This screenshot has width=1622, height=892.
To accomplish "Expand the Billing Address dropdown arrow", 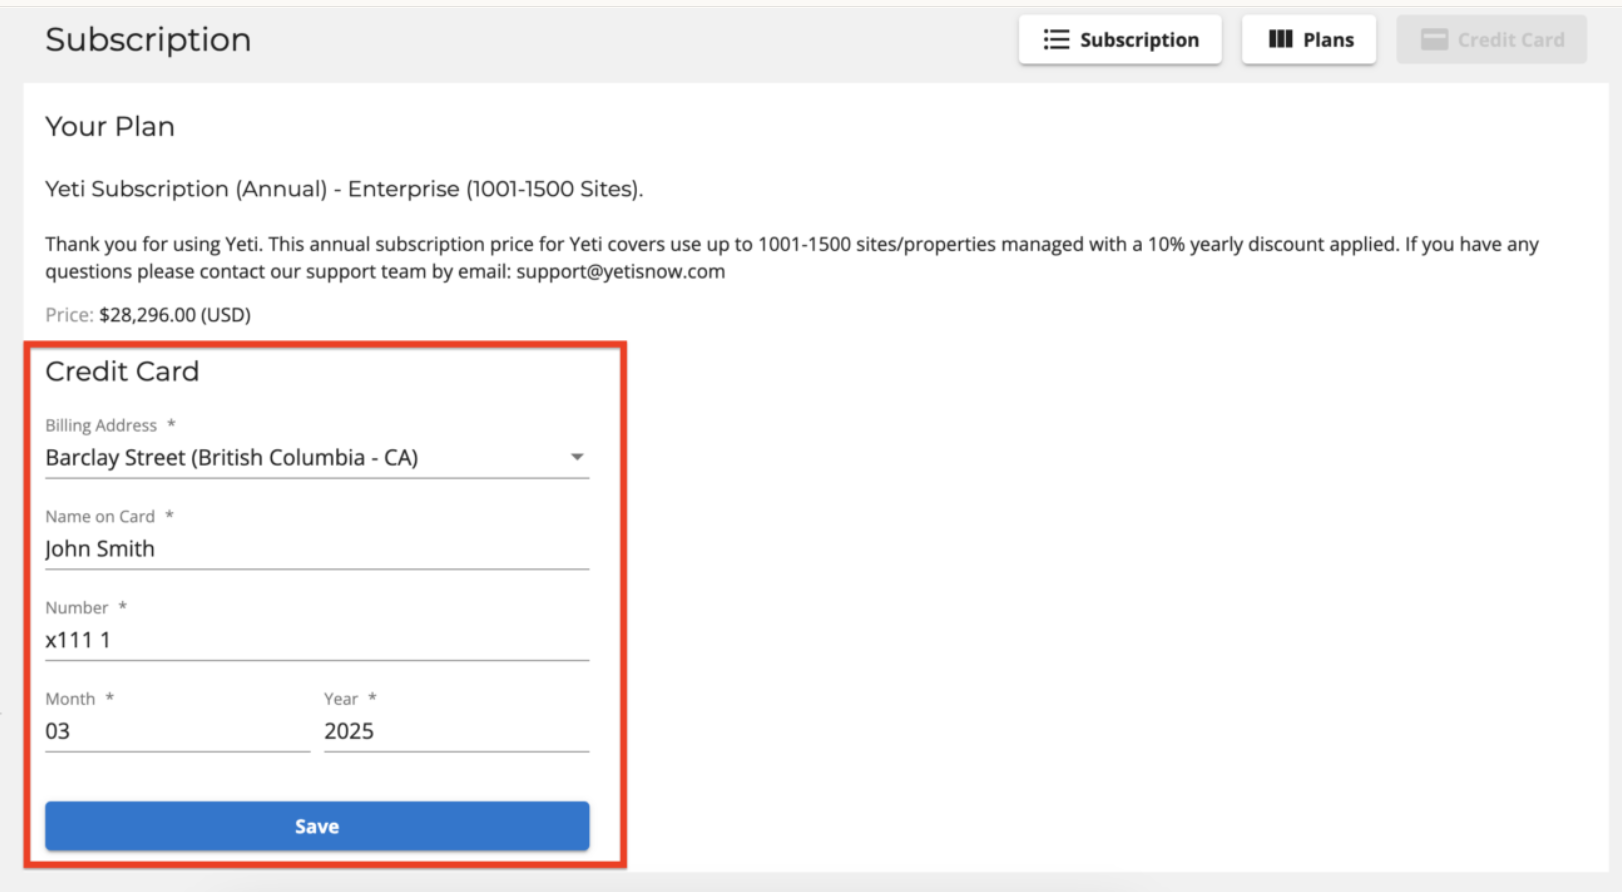I will (x=577, y=457).
